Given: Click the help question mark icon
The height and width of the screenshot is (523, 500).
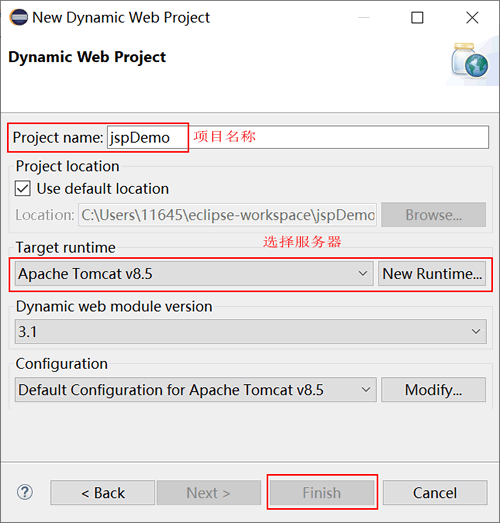Looking at the screenshot, I should tap(25, 492).
